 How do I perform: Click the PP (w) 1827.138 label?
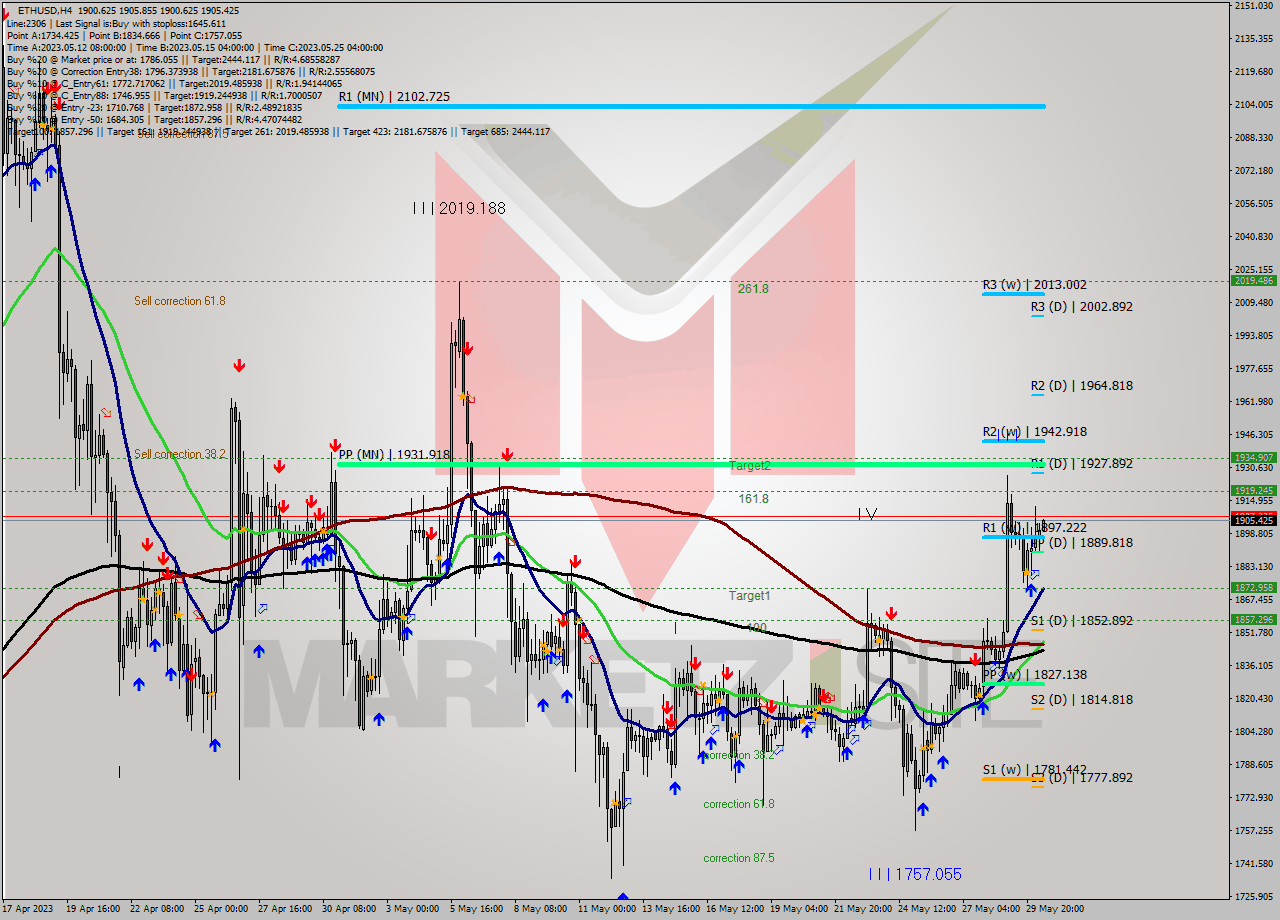click(1034, 675)
